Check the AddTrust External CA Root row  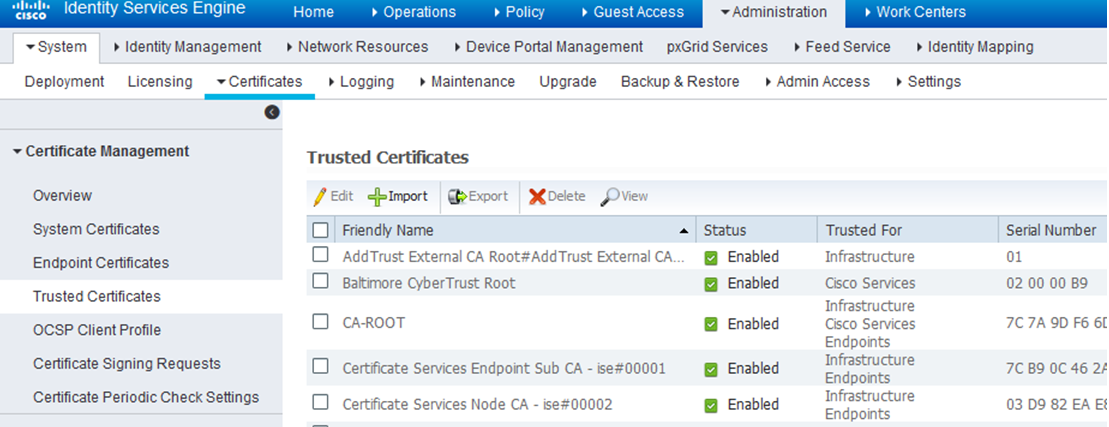pos(320,255)
